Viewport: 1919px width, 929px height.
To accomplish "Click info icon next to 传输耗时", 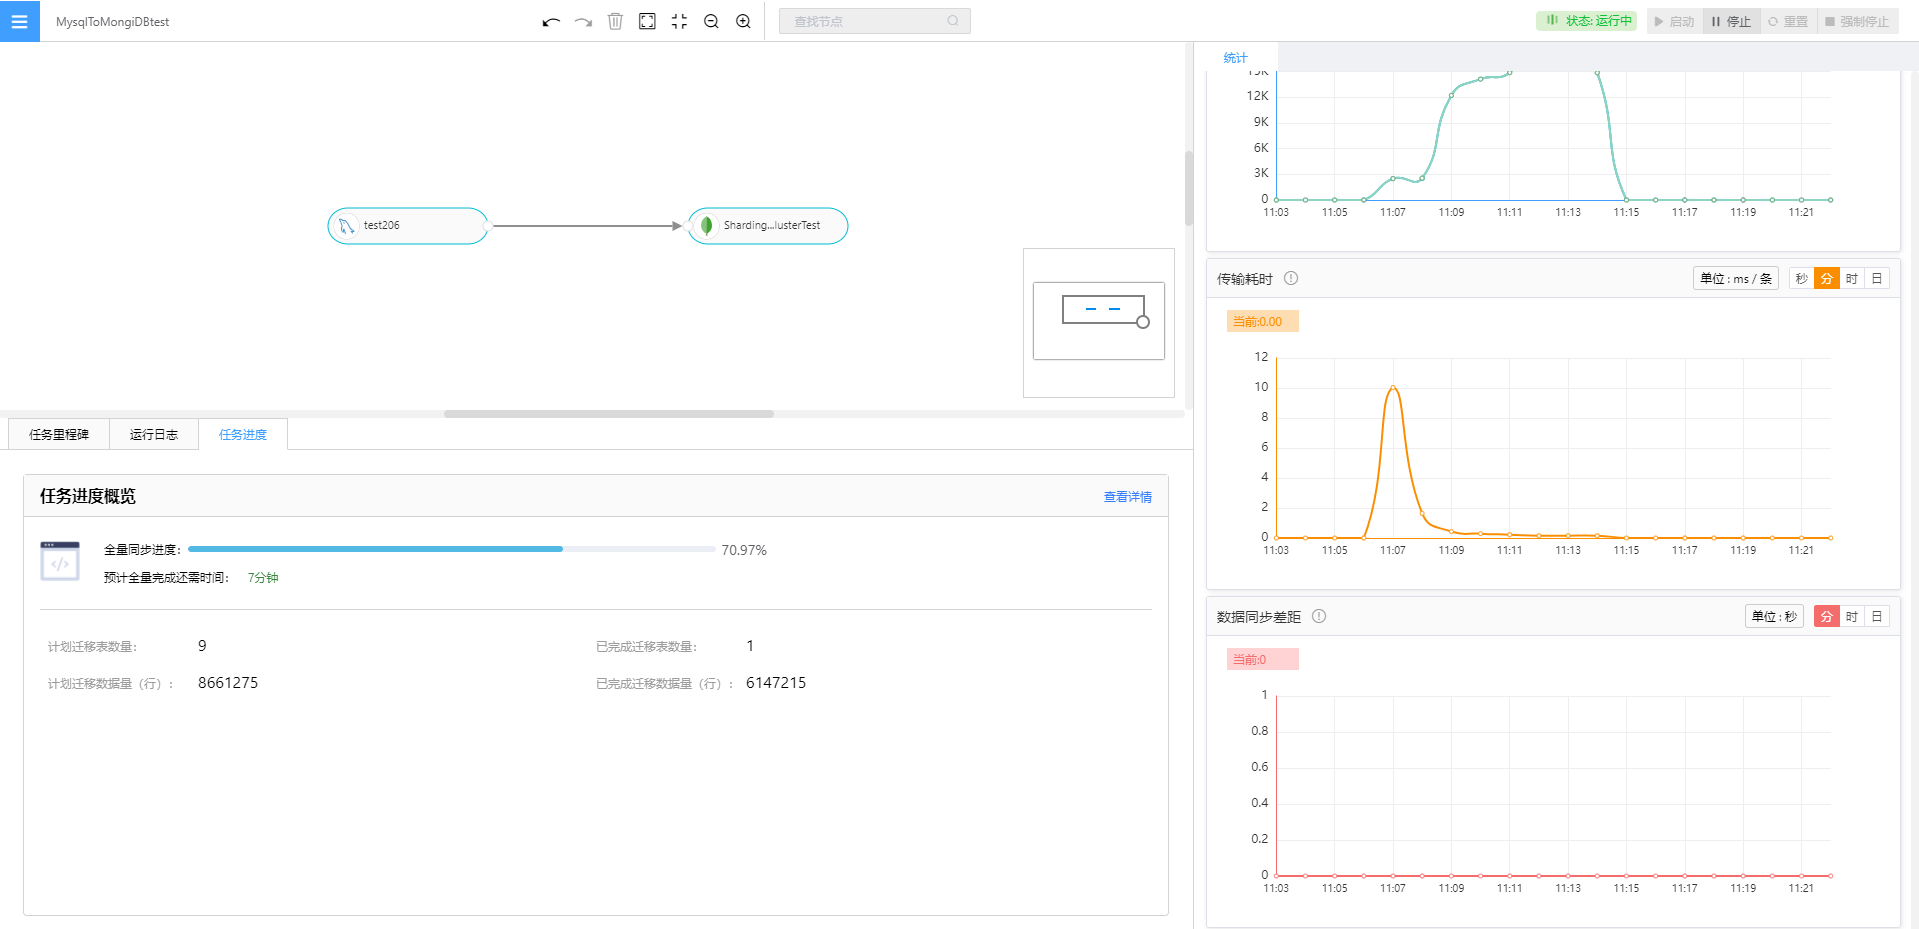I will pyautogui.click(x=1291, y=278).
